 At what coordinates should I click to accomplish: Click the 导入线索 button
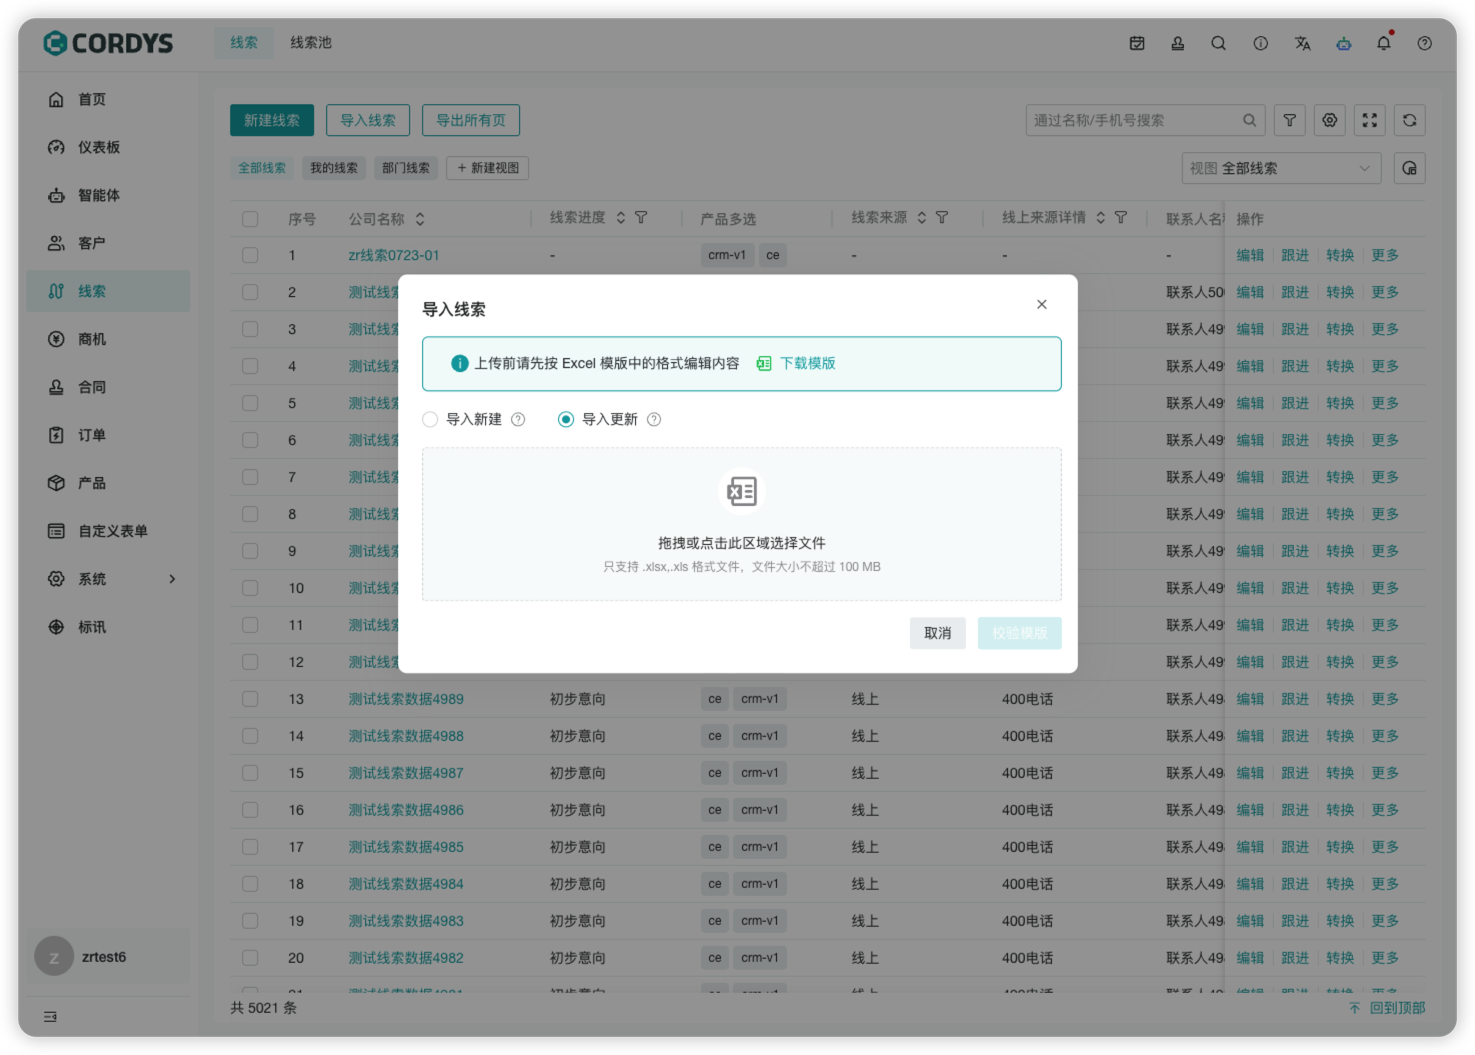click(x=368, y=120)
